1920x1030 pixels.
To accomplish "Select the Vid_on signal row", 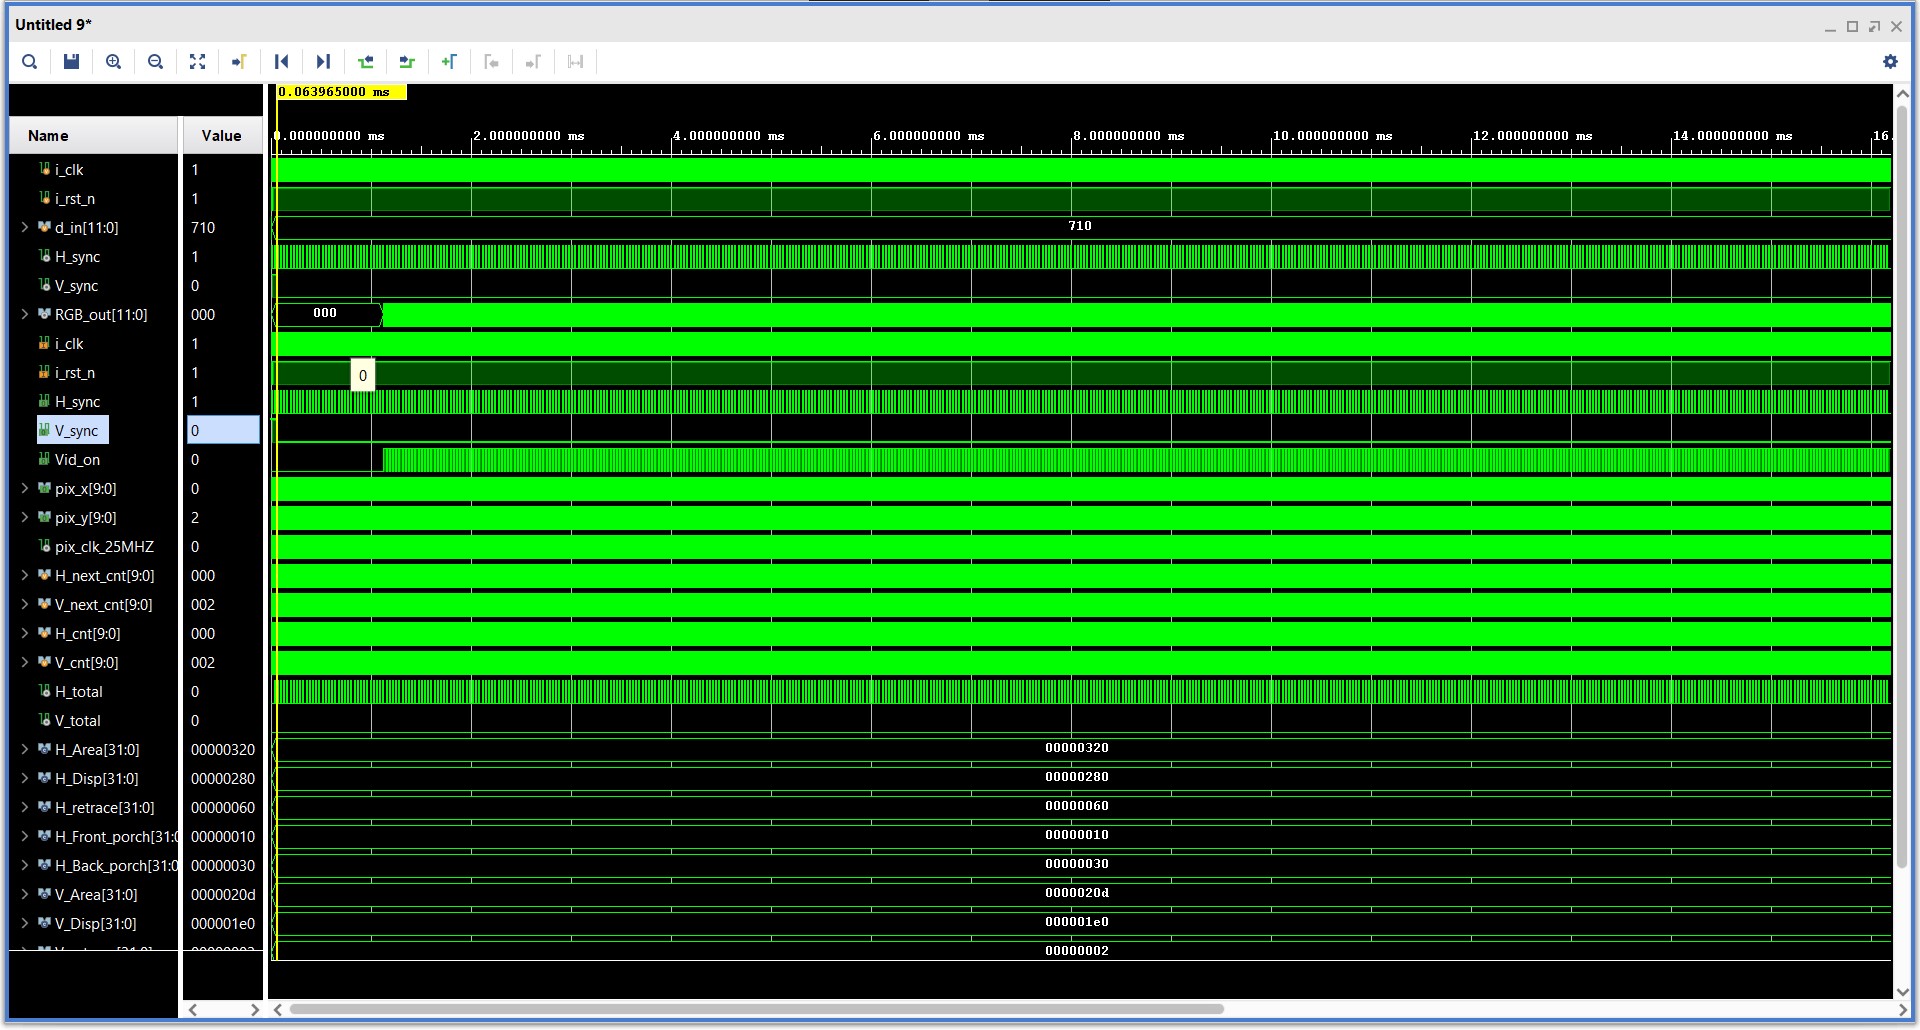I will tap(80, 459).
